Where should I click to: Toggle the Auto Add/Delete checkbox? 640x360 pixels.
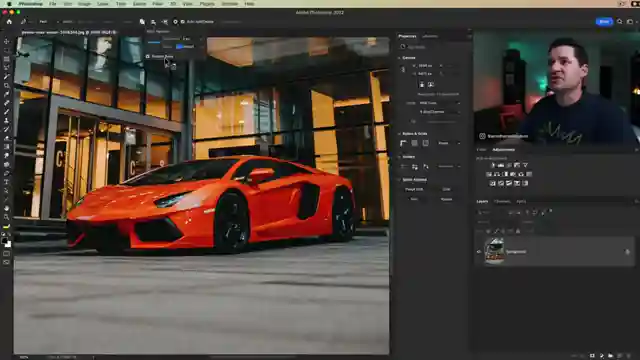point(182,22)
